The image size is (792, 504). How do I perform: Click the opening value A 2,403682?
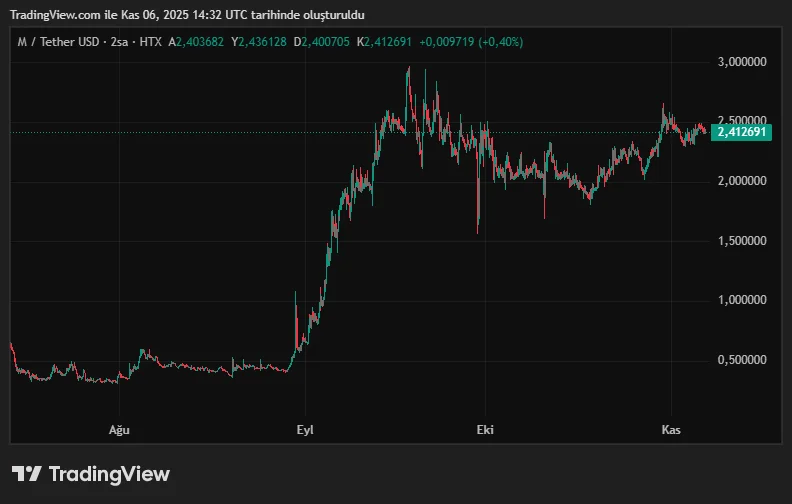tap(198, 42)
